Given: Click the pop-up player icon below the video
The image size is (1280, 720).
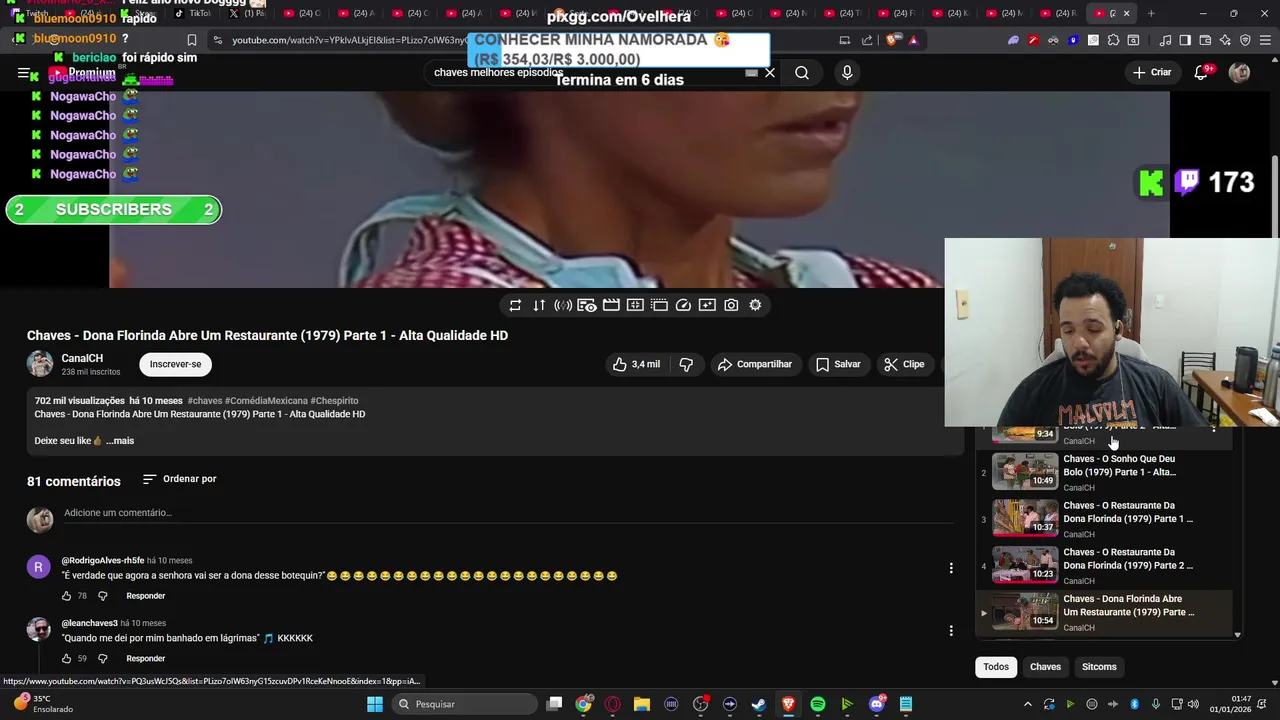Looking at the screenshot, I should point(659,305).
